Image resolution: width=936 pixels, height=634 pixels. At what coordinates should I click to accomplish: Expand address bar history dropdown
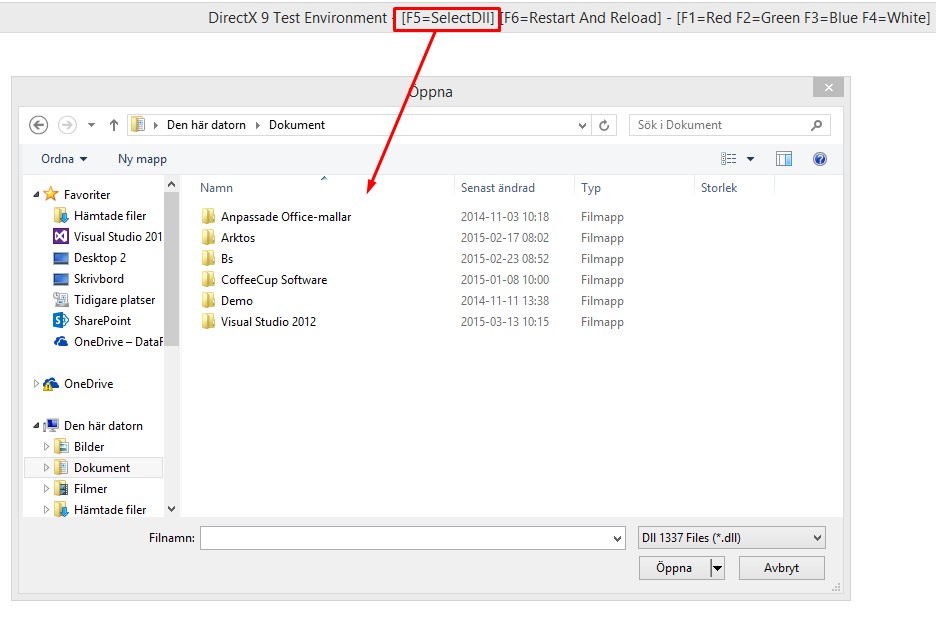coord(583,125)
